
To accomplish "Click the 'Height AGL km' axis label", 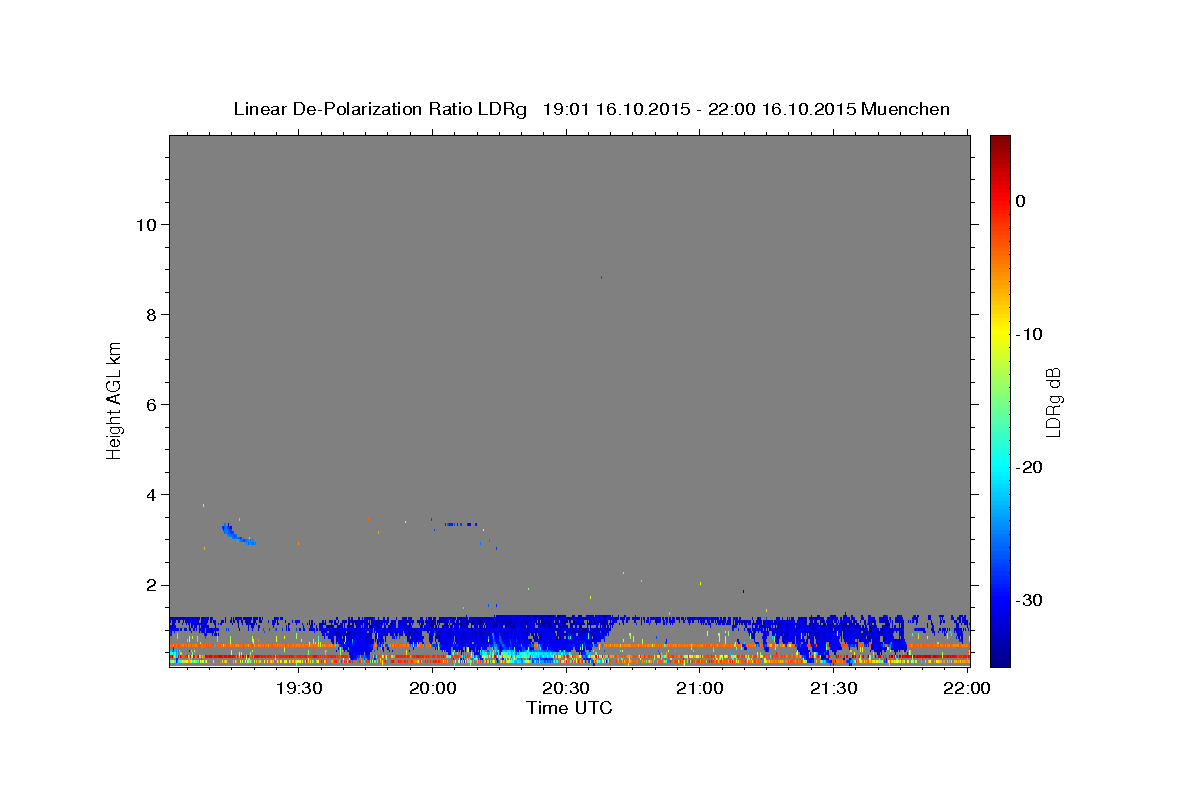I will click(x=114, y=400).
